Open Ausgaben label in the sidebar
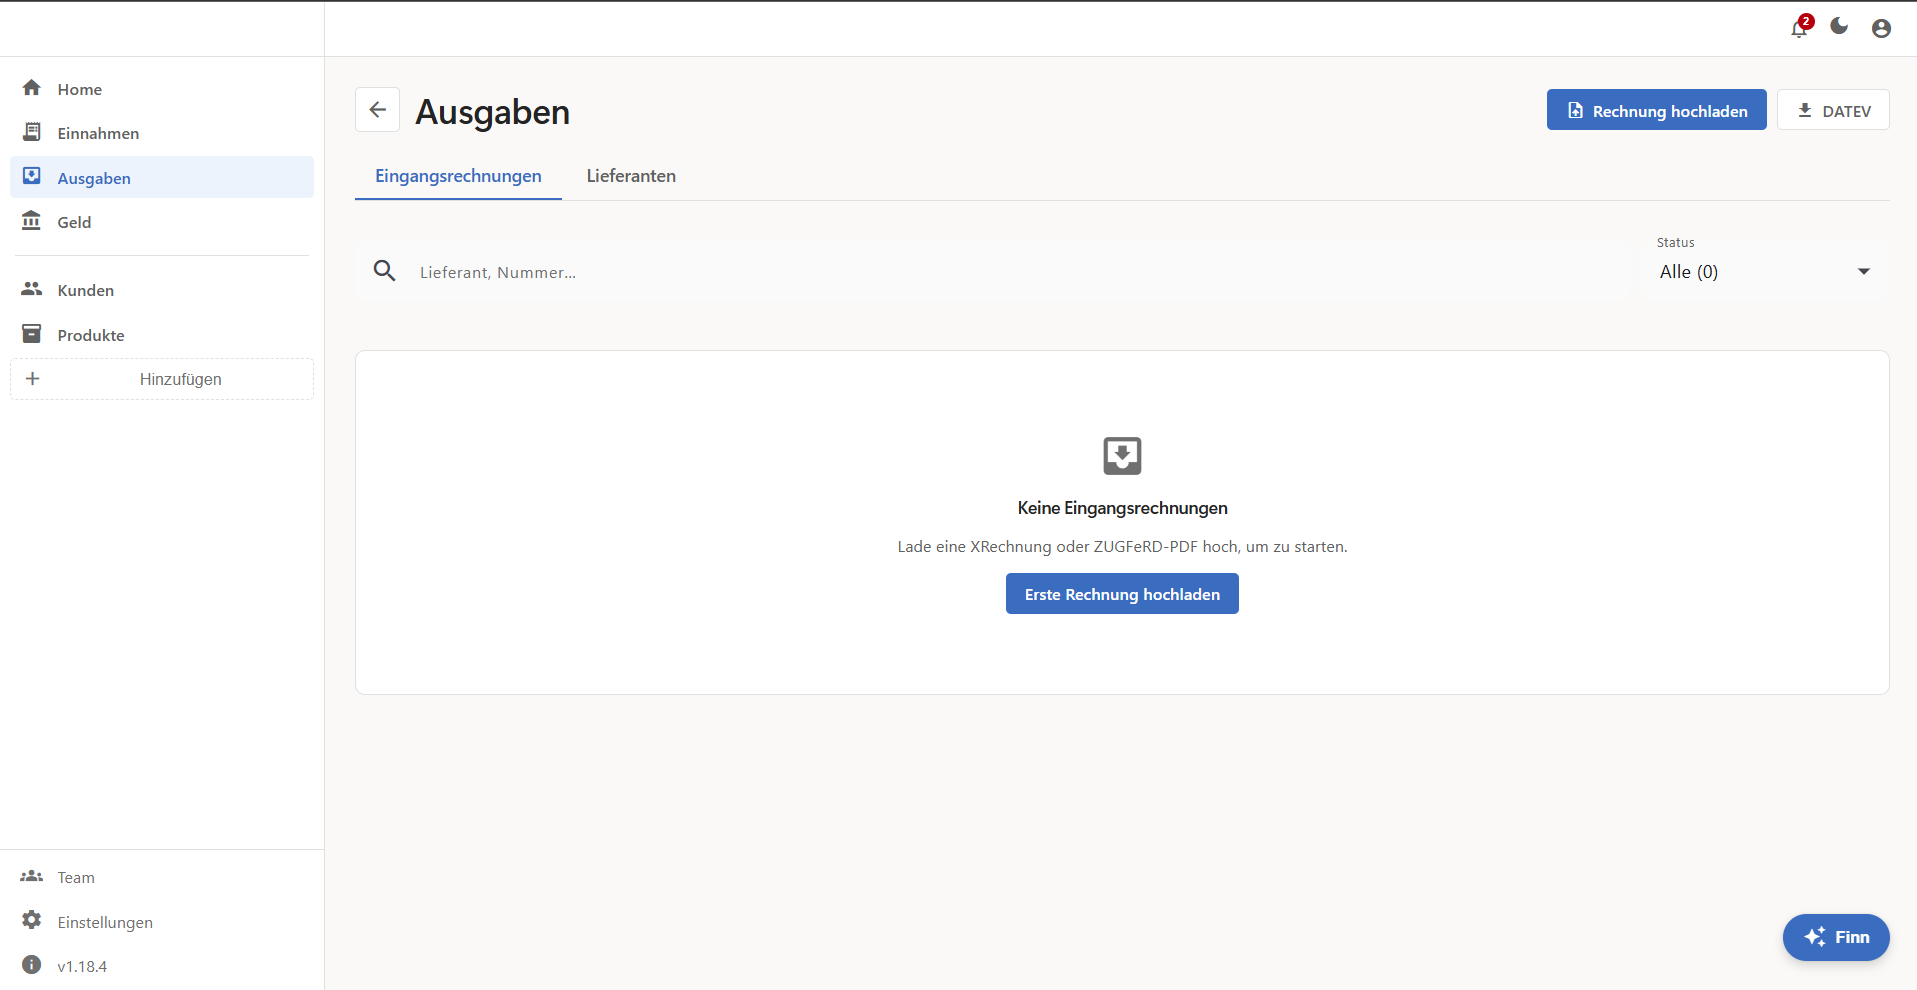This screenshot has height=990, width=1917. 94,178
